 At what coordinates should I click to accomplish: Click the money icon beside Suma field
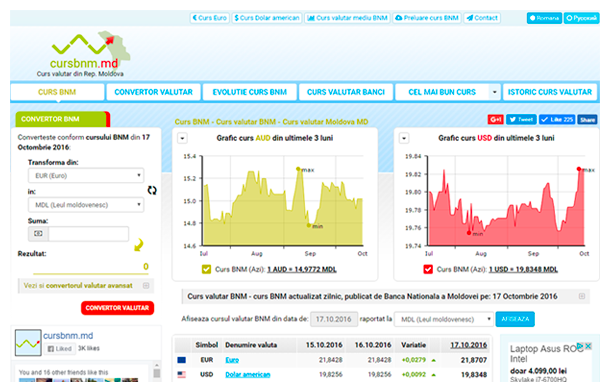point(38,234)
